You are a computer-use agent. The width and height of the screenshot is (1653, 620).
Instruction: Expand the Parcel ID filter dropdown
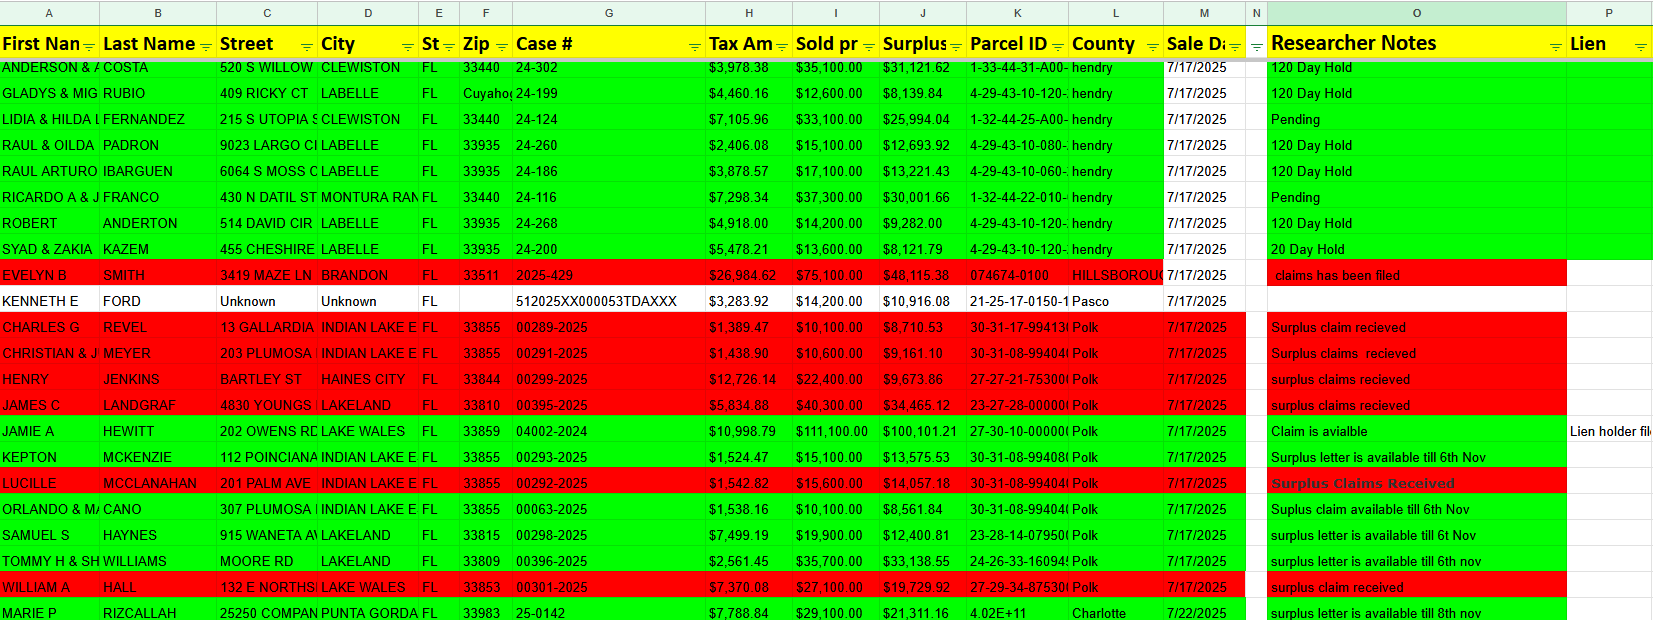[x=1057, y=46]
